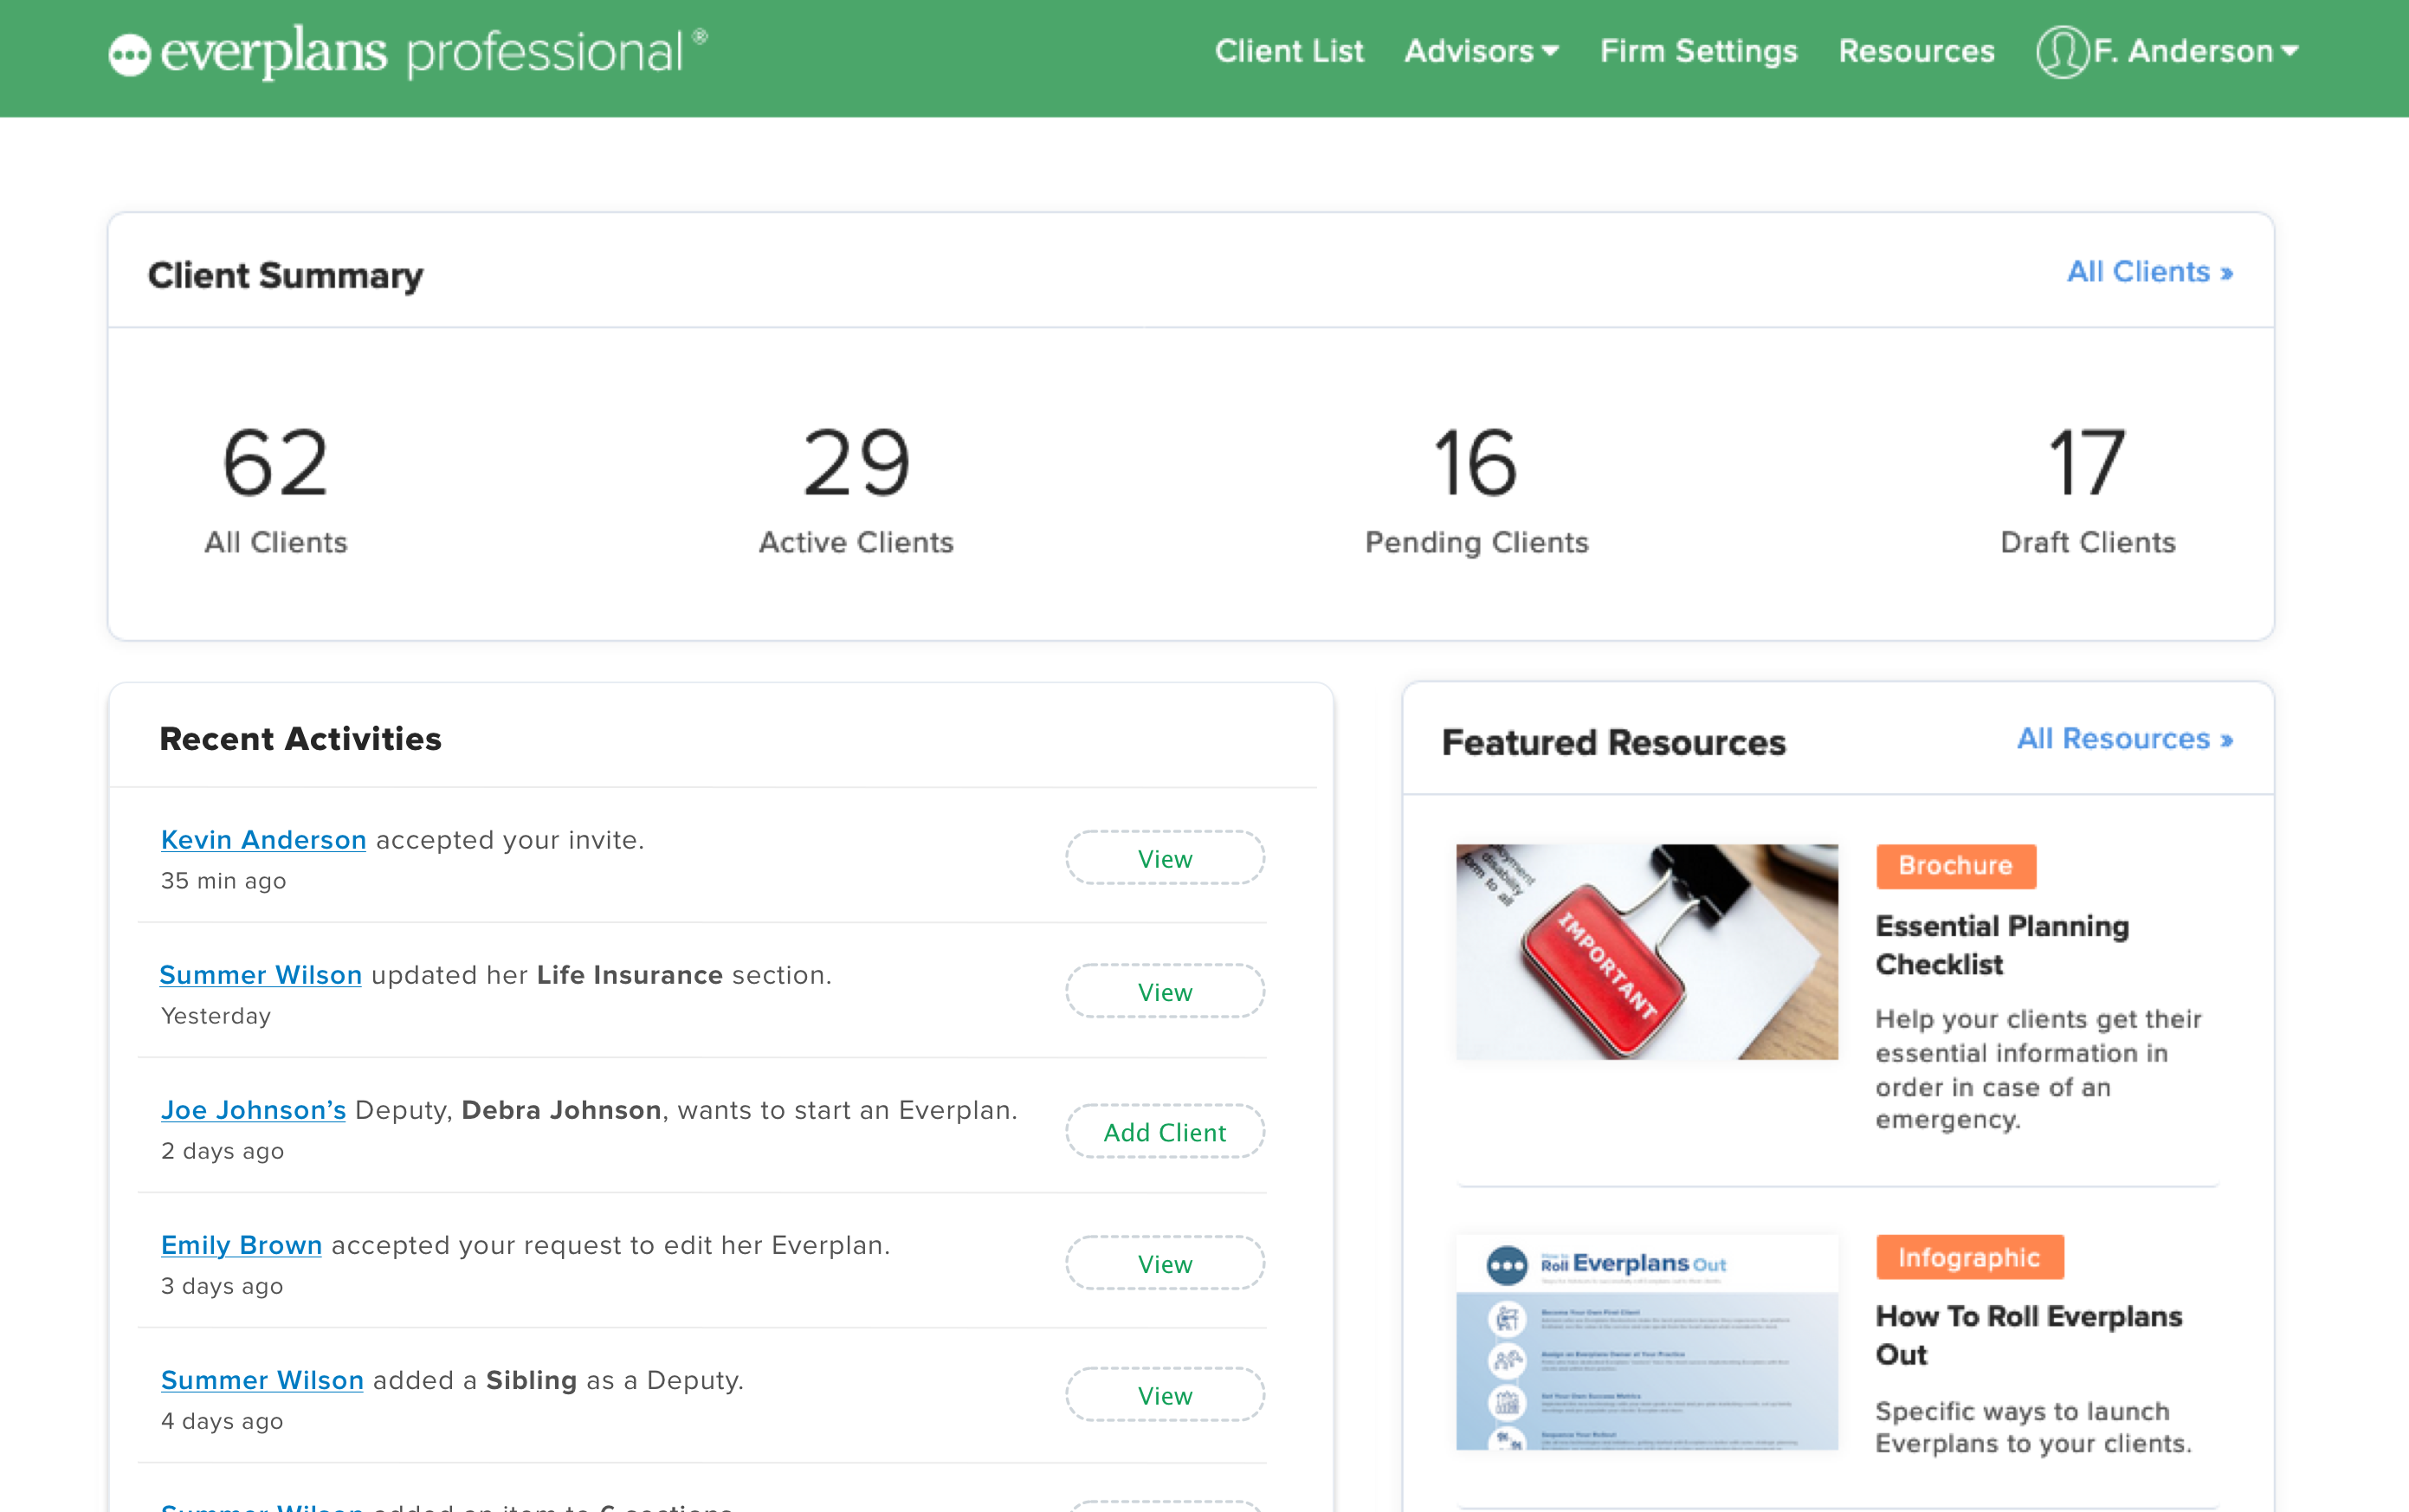The image size is (2409, 1512).
Task: Open Joe Johnson's profile link
Action: pyautogui.click(x=253, y=1110)
